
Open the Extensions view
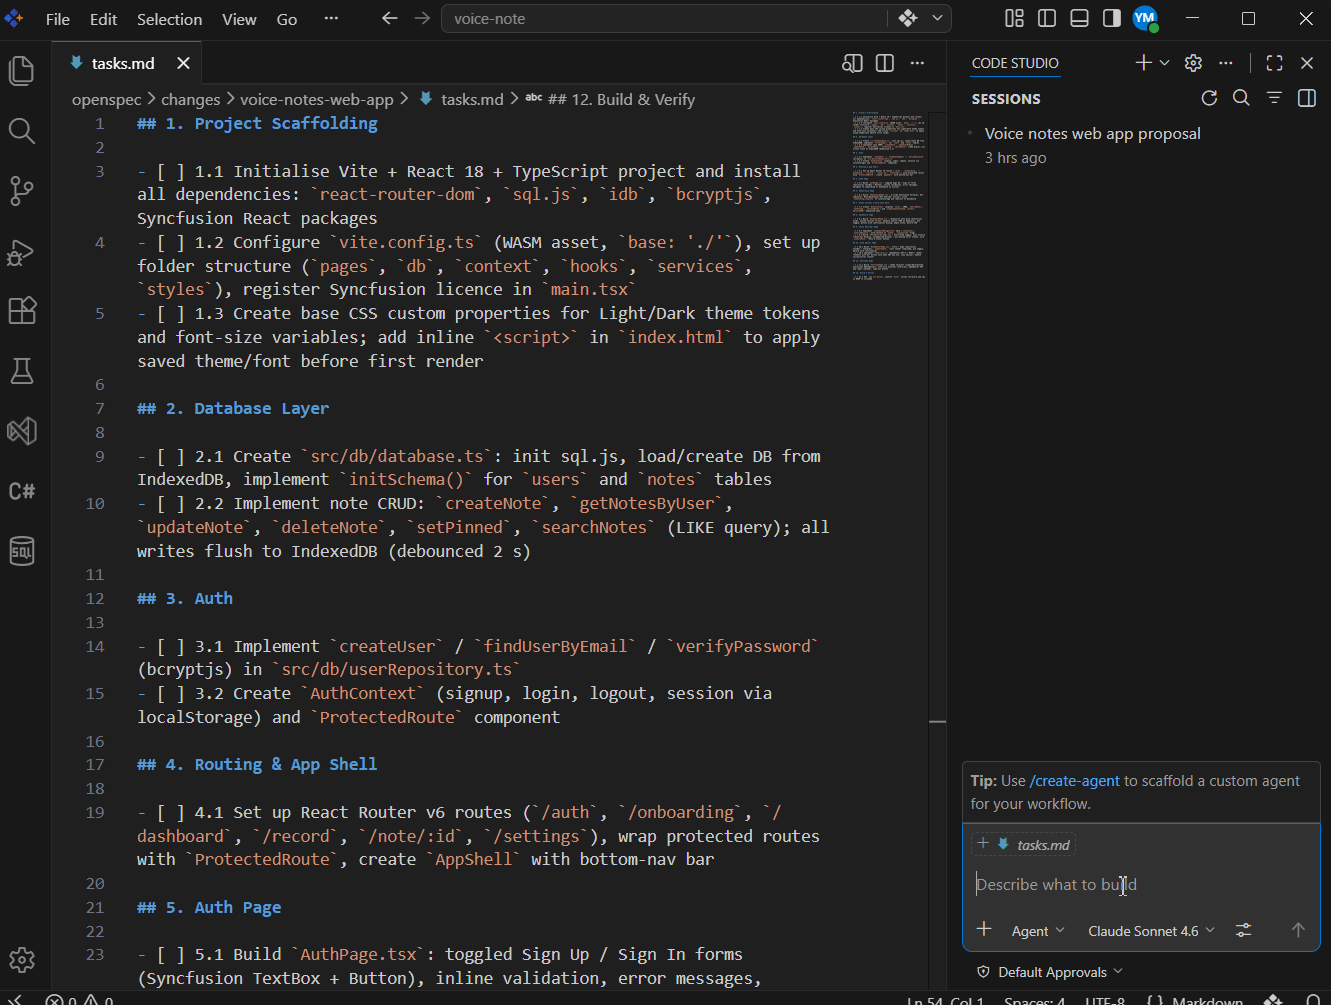coord(22,311)
